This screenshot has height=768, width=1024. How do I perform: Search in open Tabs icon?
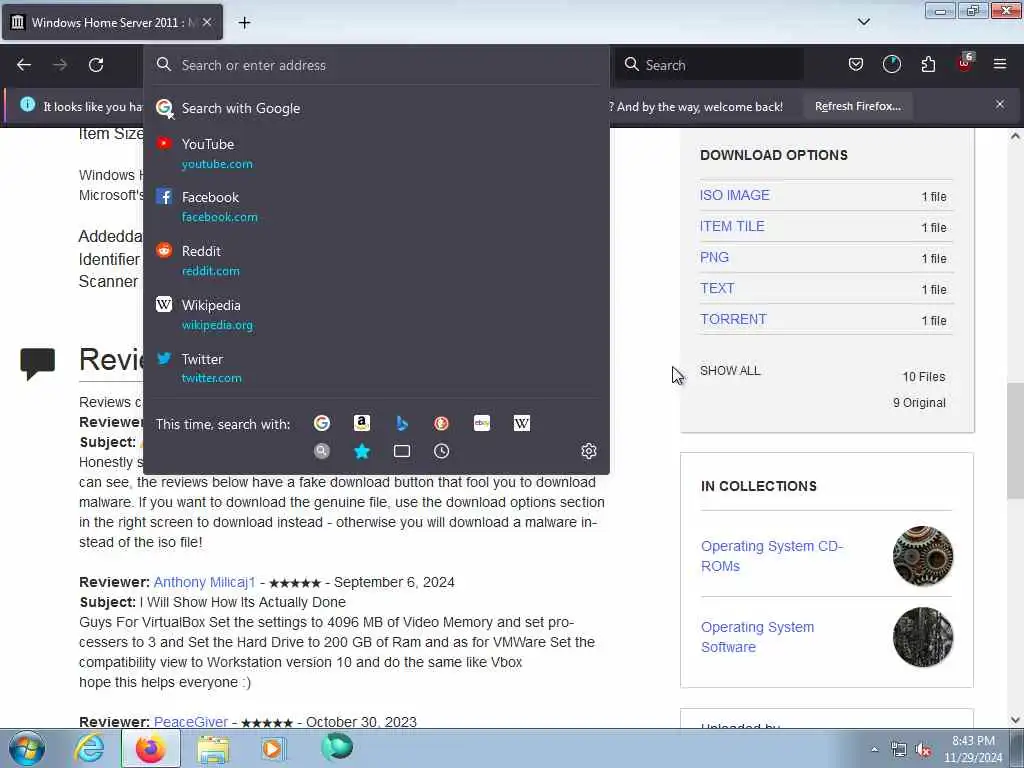tap(402, 451)
